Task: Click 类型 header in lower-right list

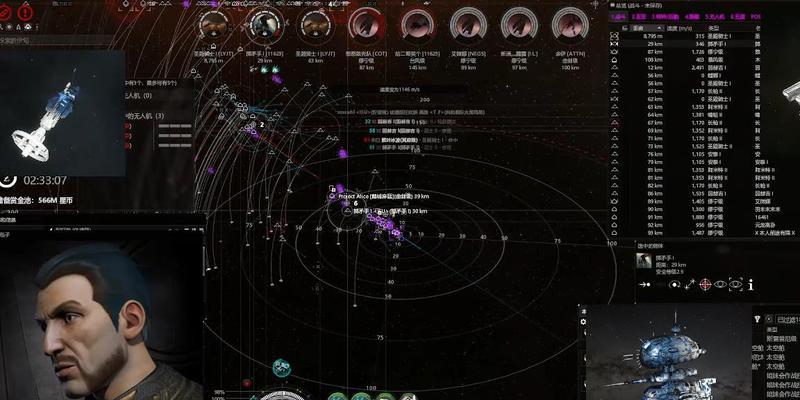Action: (772, 330)
